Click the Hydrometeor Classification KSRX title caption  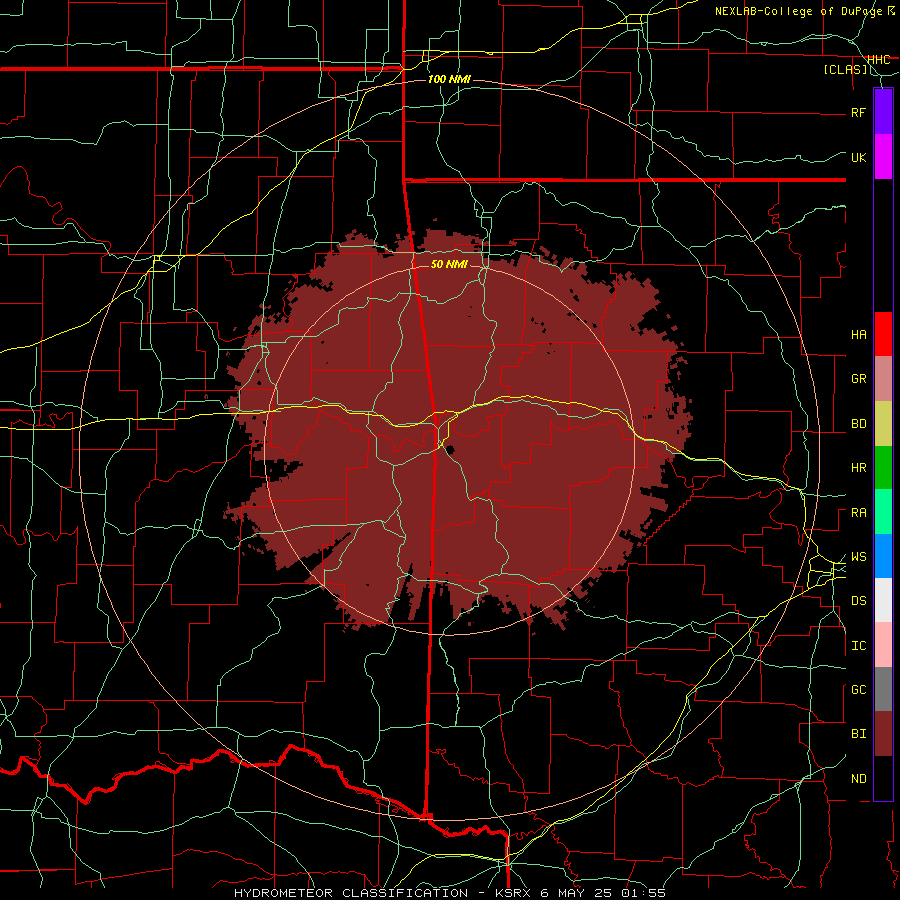[449, 893]
